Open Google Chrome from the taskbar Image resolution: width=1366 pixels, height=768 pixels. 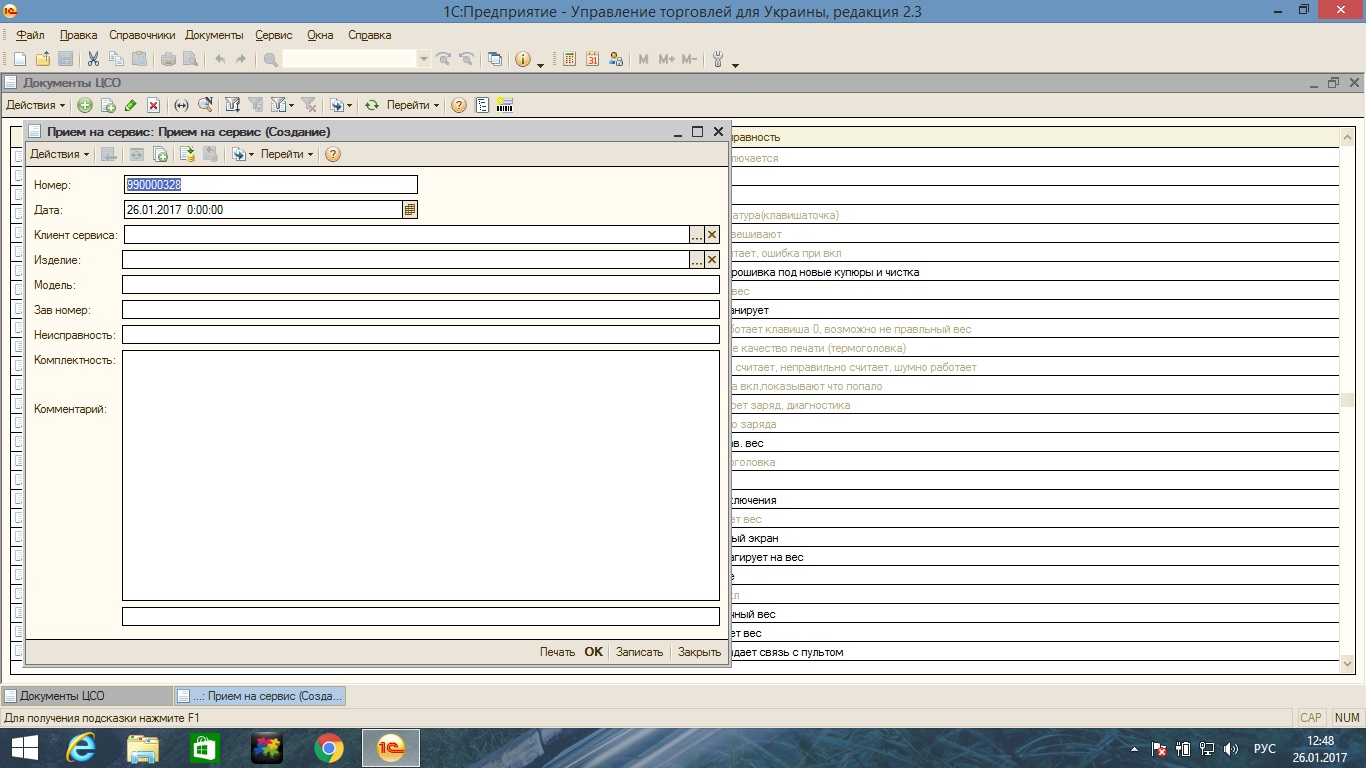tap(329, 748)
